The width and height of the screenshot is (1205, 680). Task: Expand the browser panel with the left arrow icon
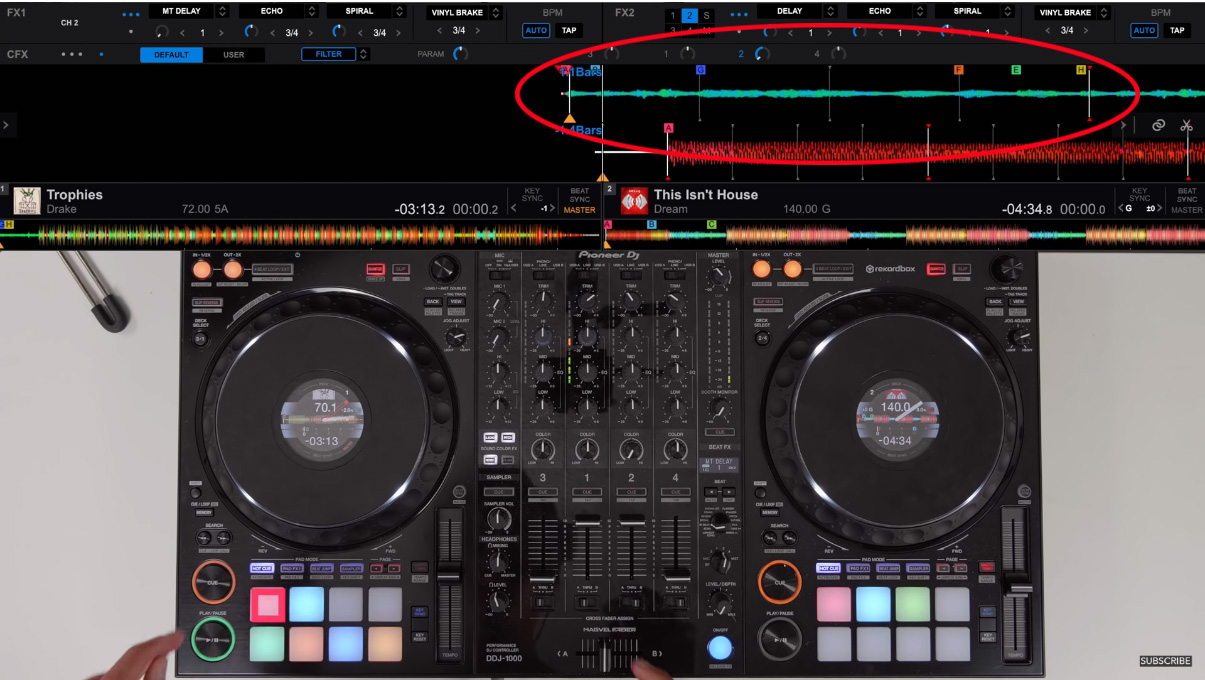(7, 125)
